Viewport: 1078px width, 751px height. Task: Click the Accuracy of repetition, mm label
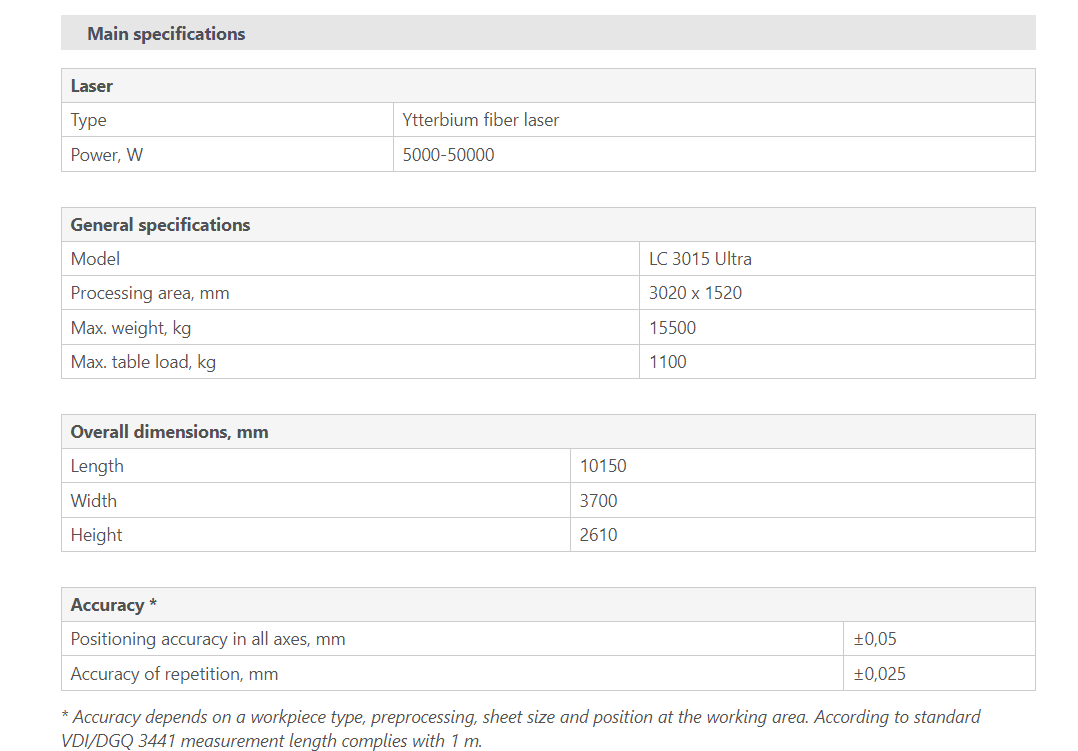click(x=174, y=674)
